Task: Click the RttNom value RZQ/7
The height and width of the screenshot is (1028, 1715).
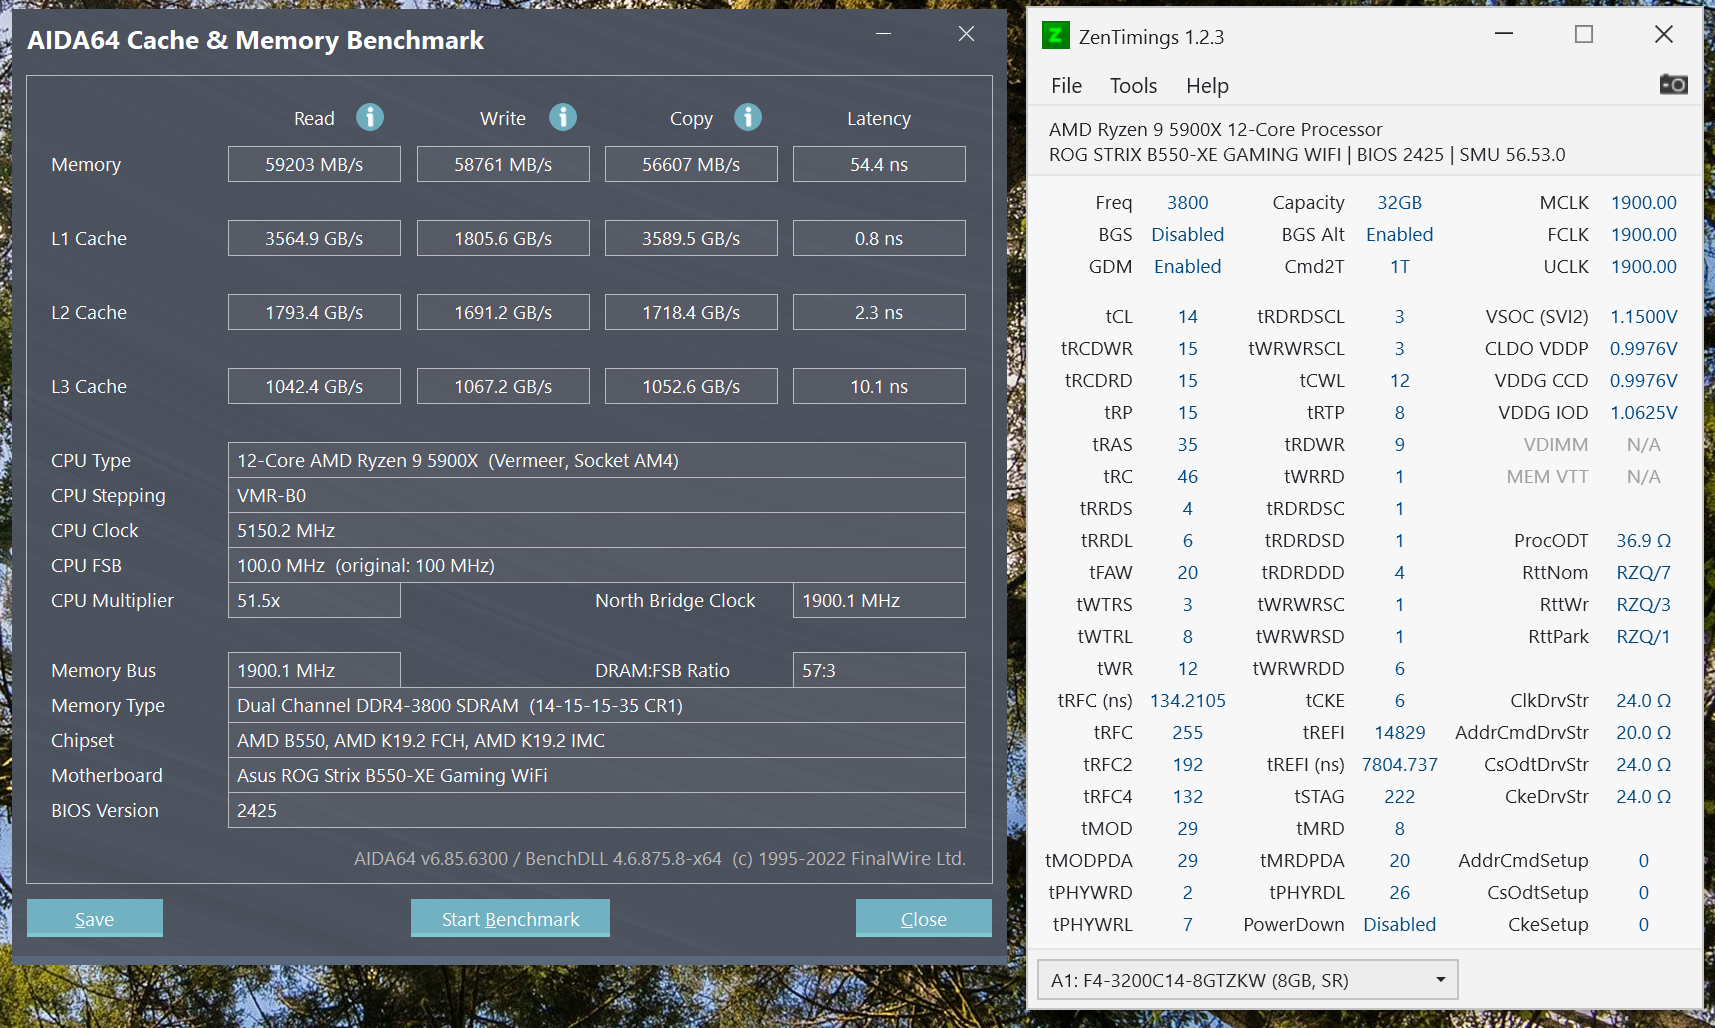Action: [1643, 572]
